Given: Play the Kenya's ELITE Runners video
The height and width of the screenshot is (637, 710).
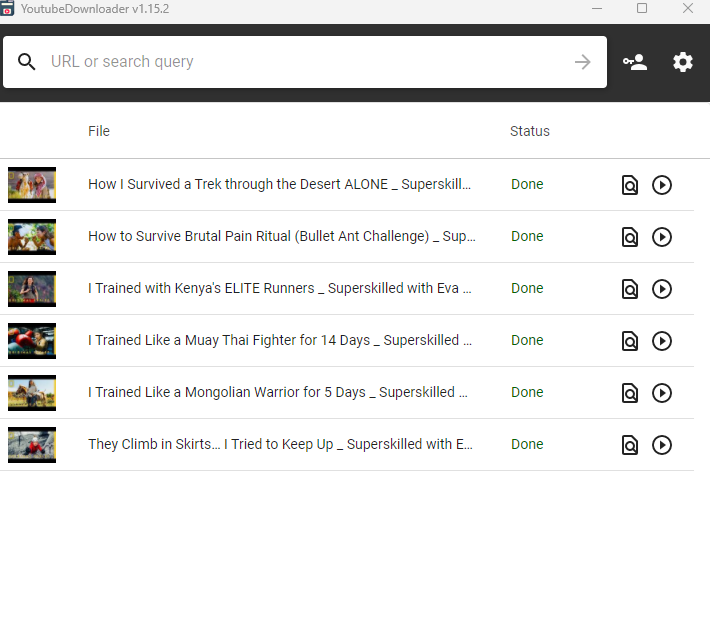Looking at the screenshot, I should 662,289.
